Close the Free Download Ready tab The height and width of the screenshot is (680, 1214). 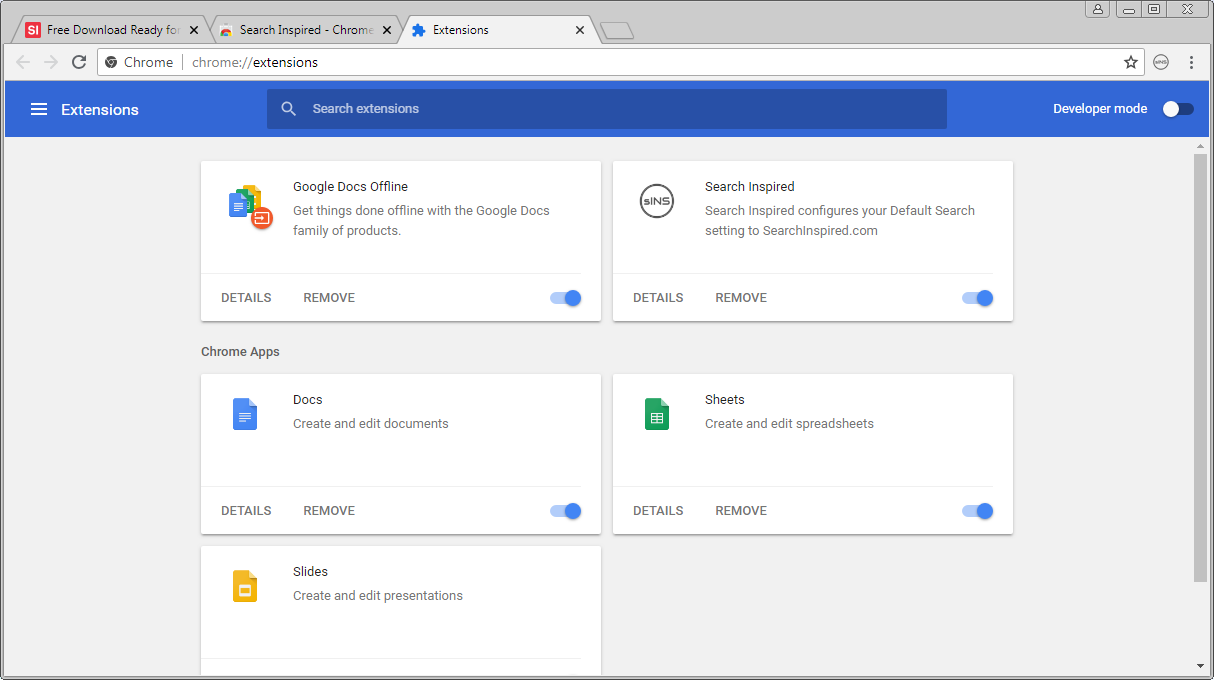194,30
